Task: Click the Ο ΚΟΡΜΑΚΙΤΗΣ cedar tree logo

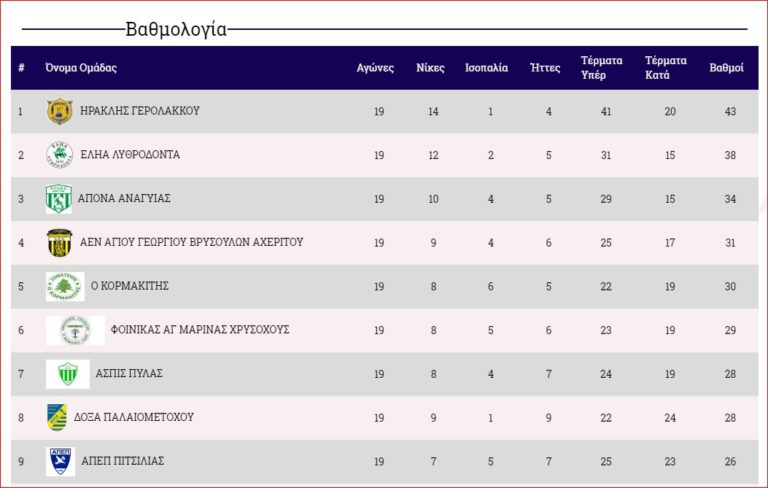Action: click(x=65, y=286)
